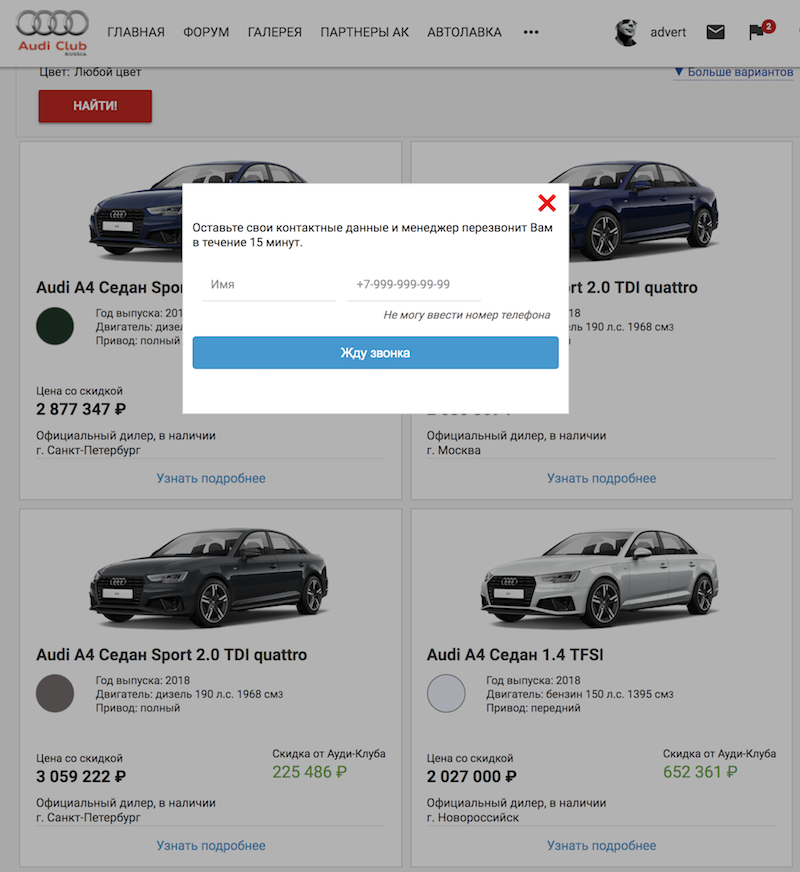This screenshot has width=800, height=872.
Task: Focus the phone number field
Action: [x=414, y=285]
